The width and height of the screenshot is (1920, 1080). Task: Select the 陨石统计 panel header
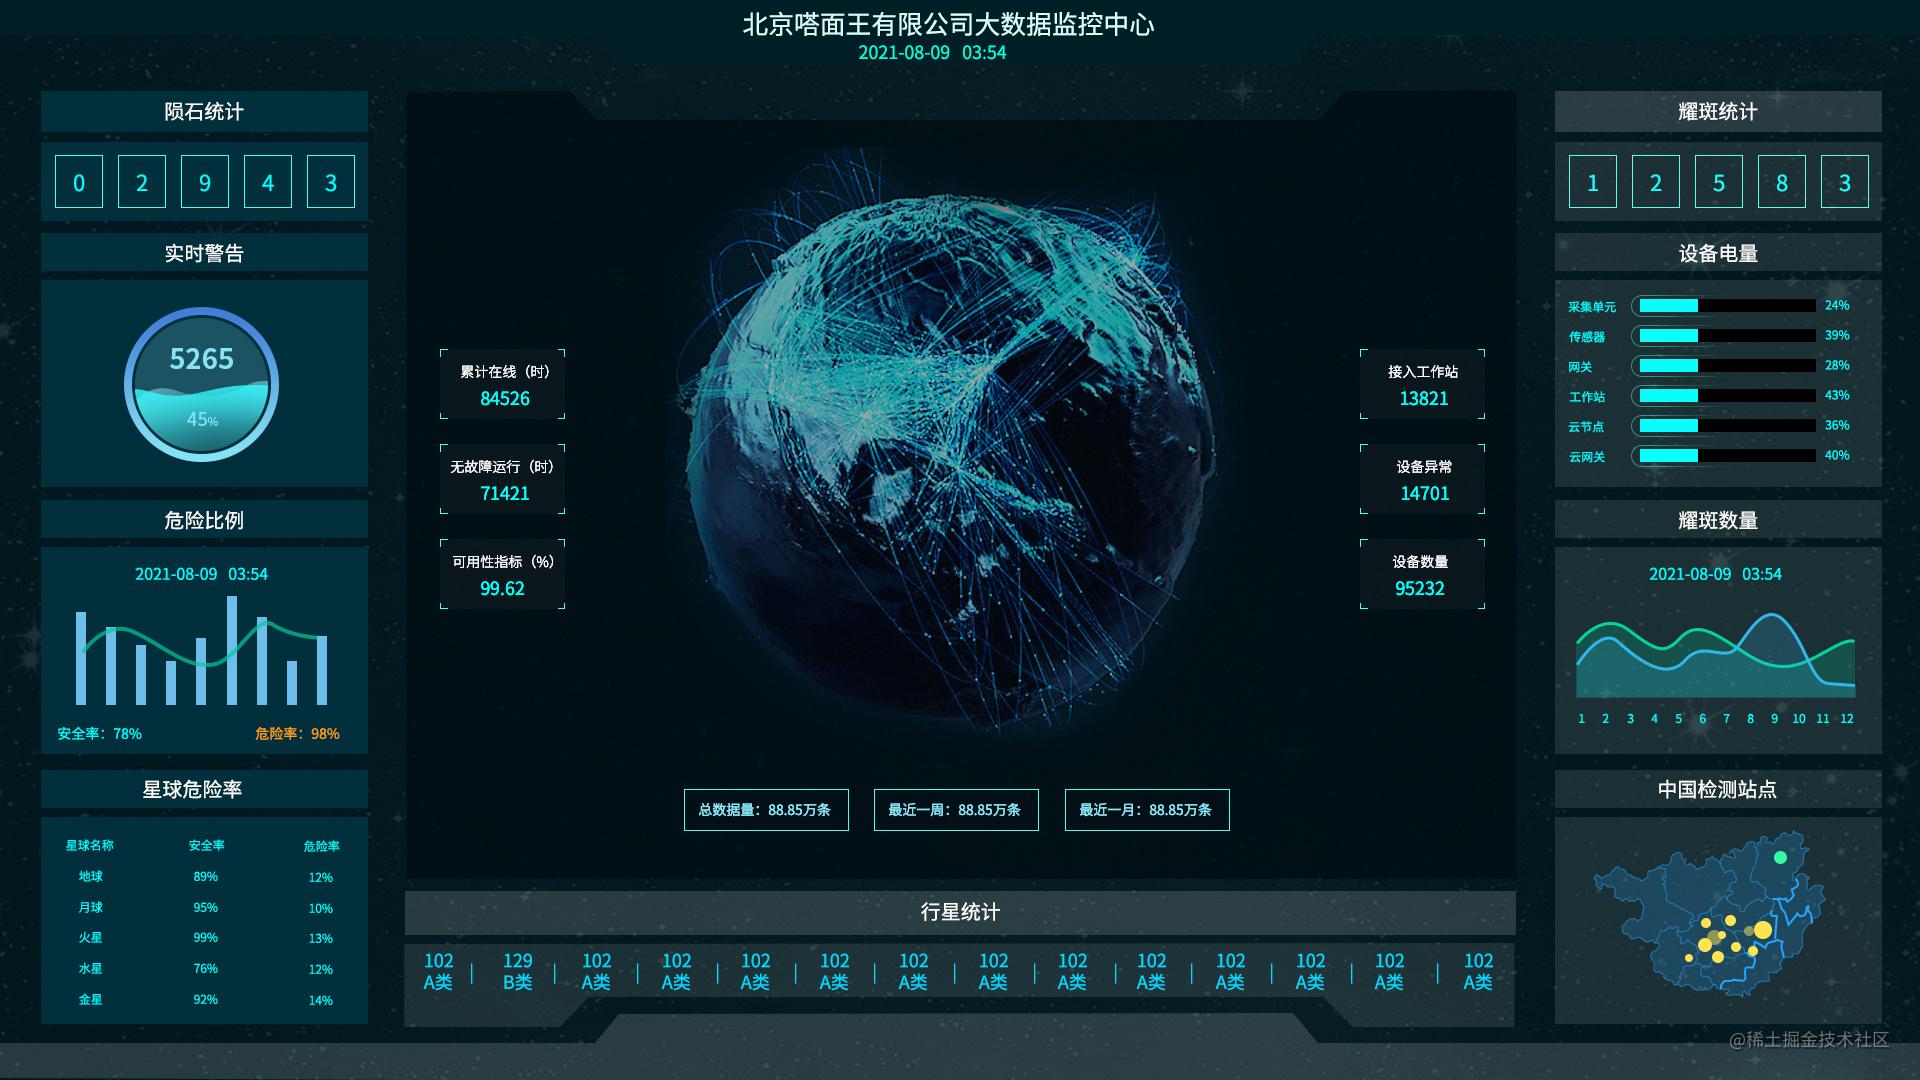tap(204, 112)
